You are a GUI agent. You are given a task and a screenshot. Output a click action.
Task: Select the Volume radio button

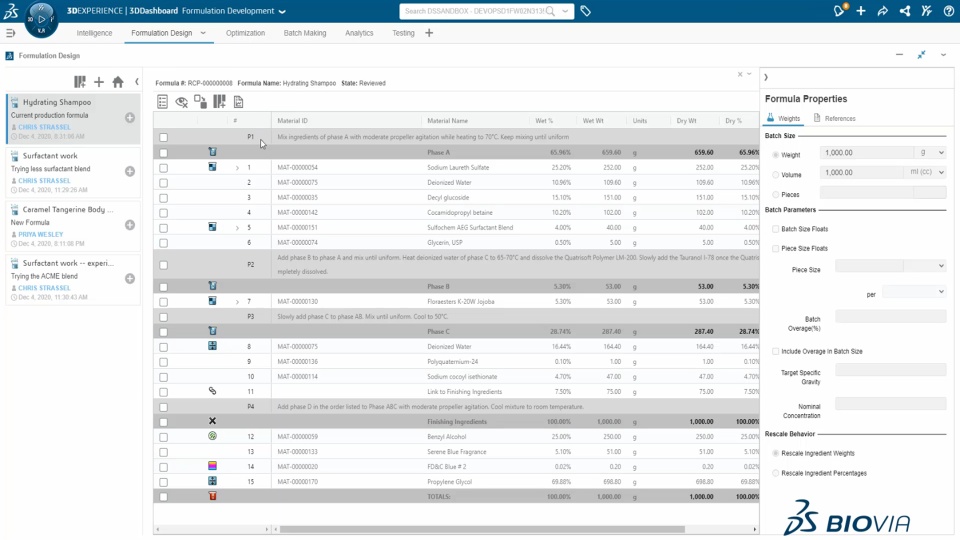click(x=776, y=174)
